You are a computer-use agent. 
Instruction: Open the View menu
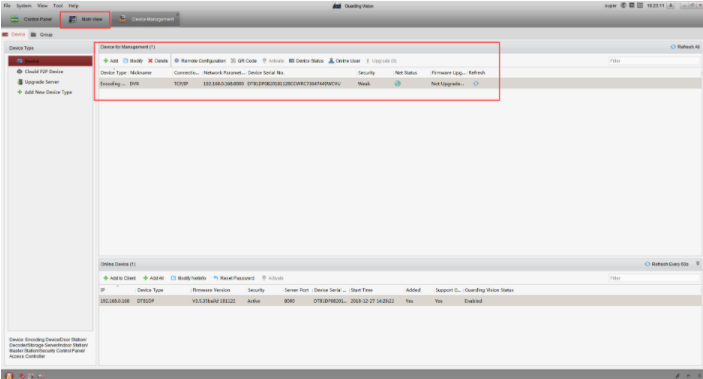pos(42,6)
